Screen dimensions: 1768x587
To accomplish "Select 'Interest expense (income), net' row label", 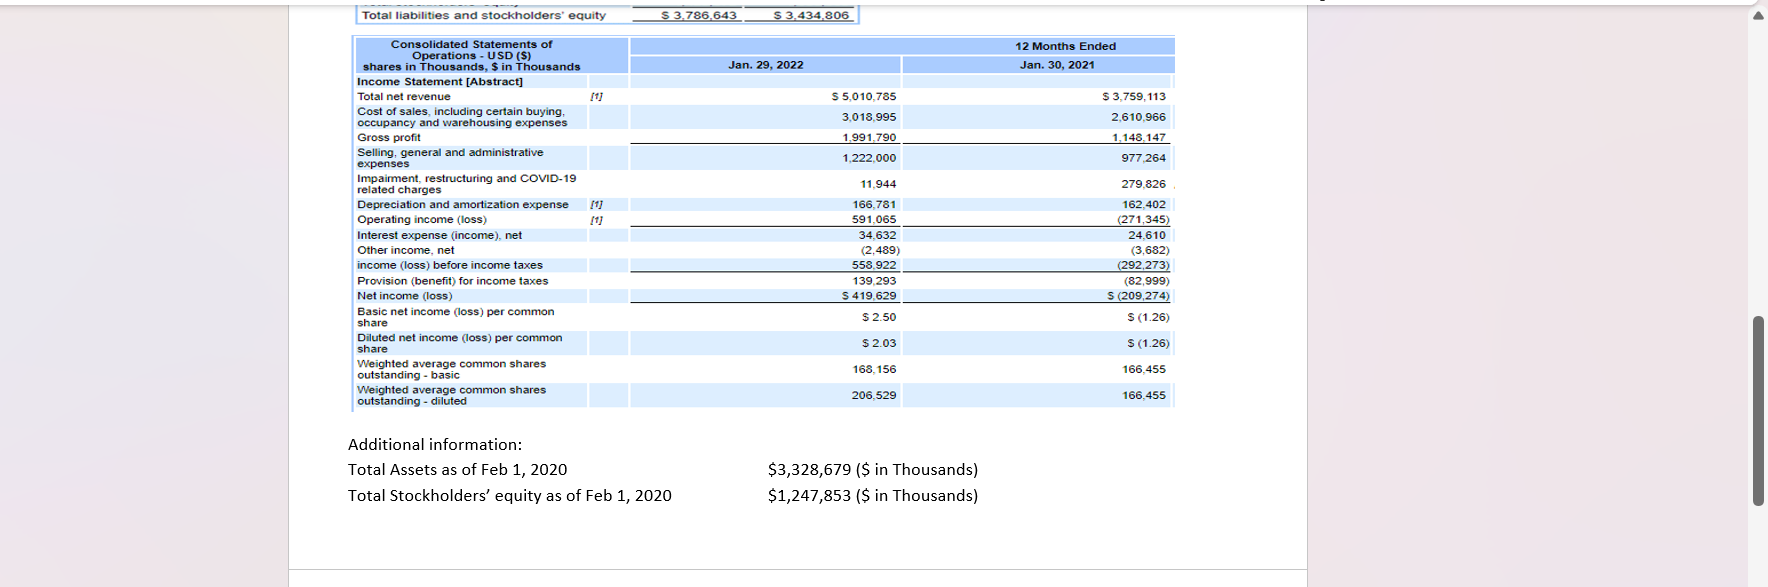I will point(439,235).
